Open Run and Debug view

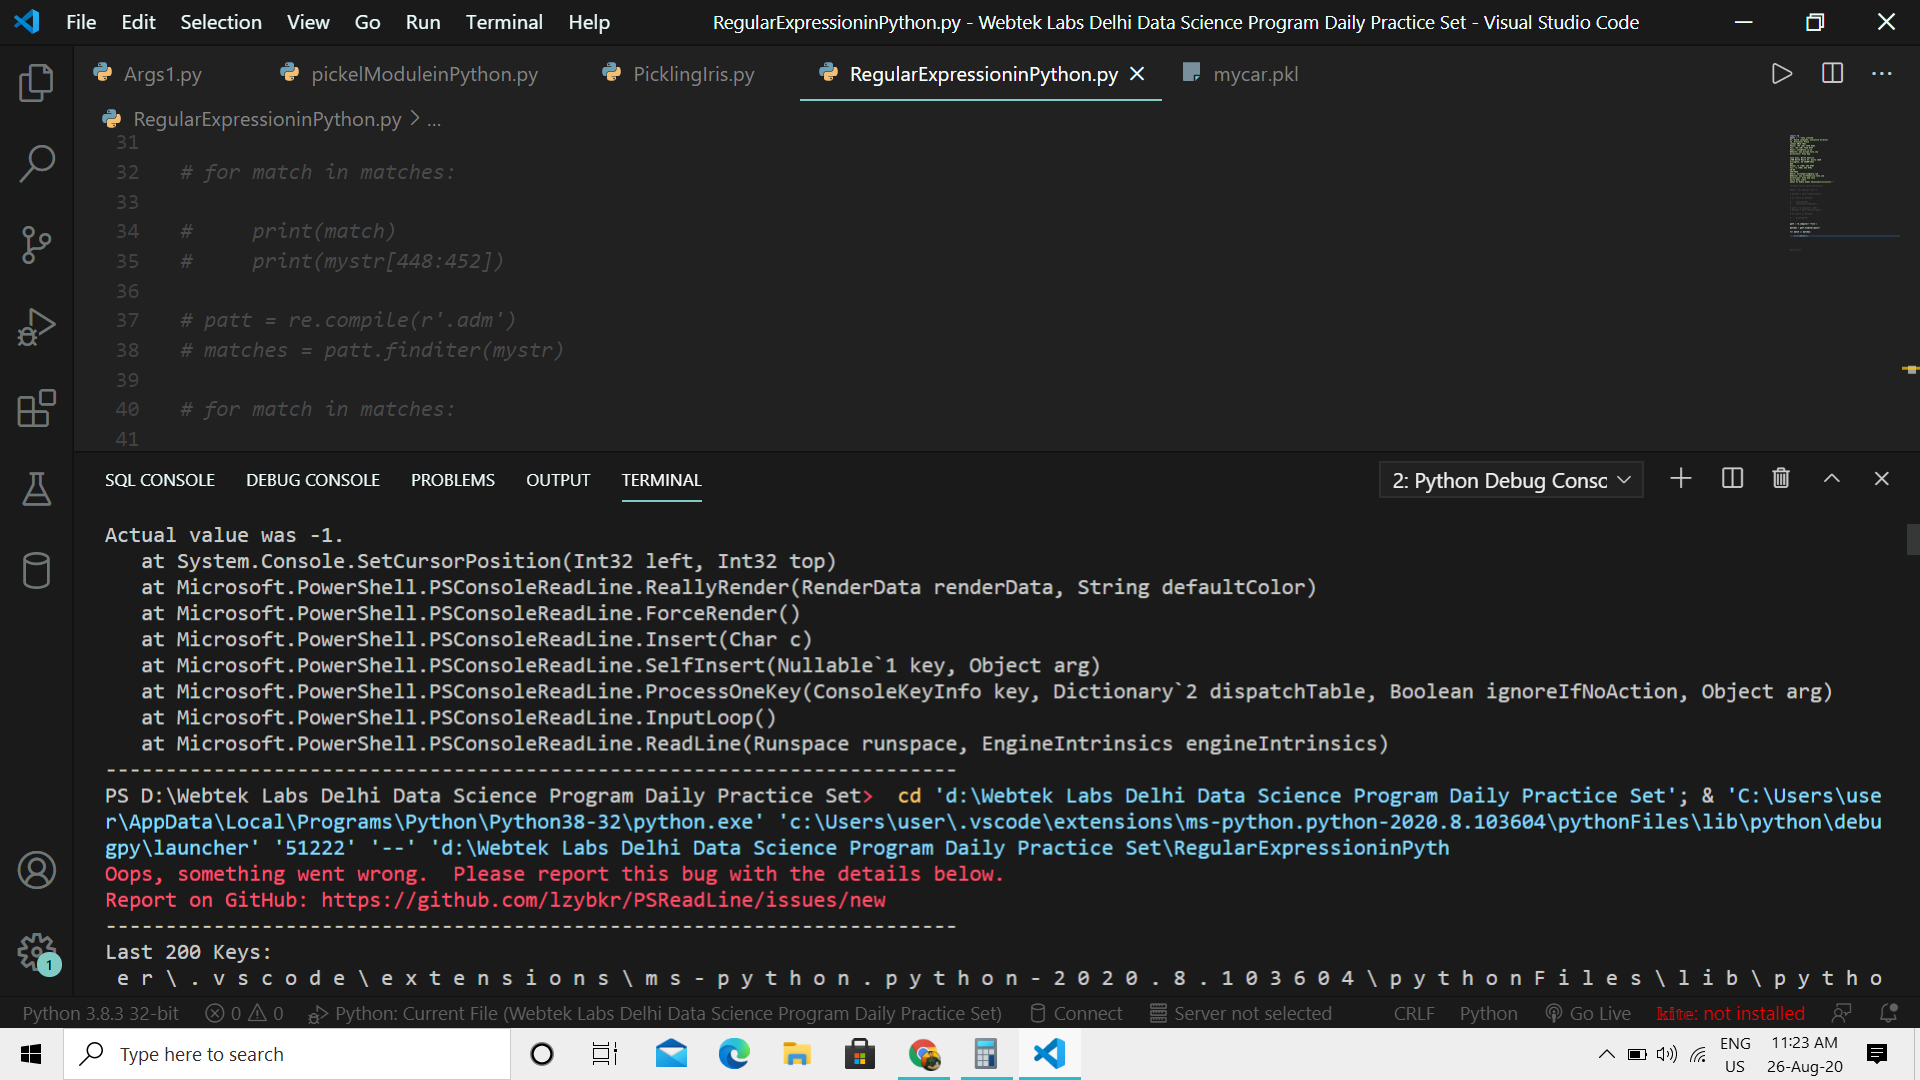coord(37,327)
